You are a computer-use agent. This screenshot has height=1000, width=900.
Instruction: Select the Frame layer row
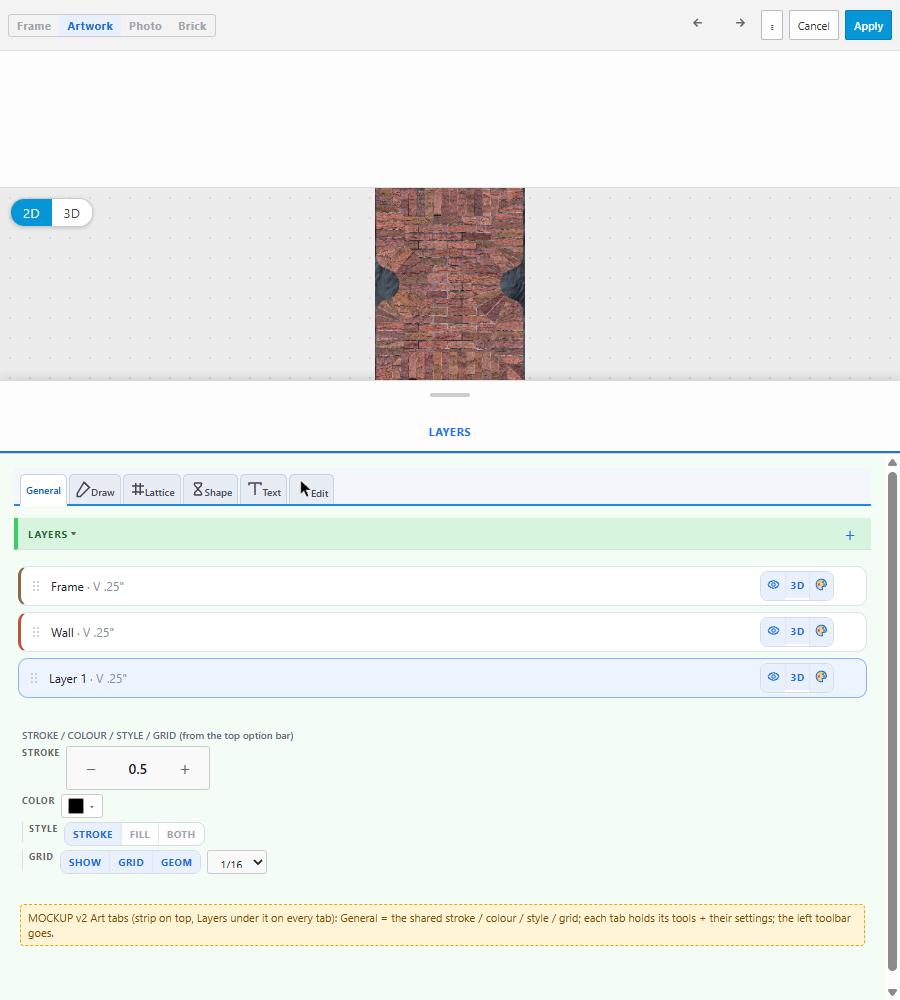click(442, 586)
